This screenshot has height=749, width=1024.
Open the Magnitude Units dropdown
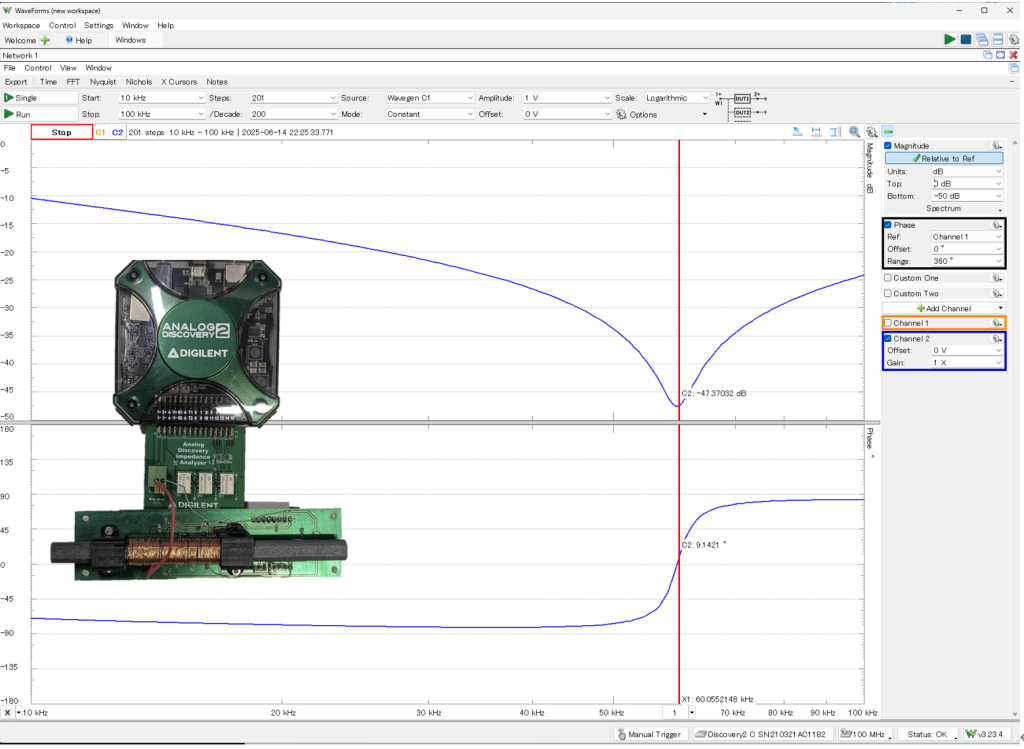[x=967, y=172]
